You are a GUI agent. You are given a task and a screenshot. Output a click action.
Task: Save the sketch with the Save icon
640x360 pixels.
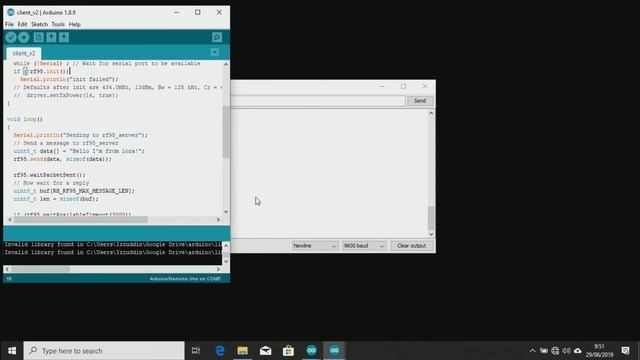click(64, 38)
